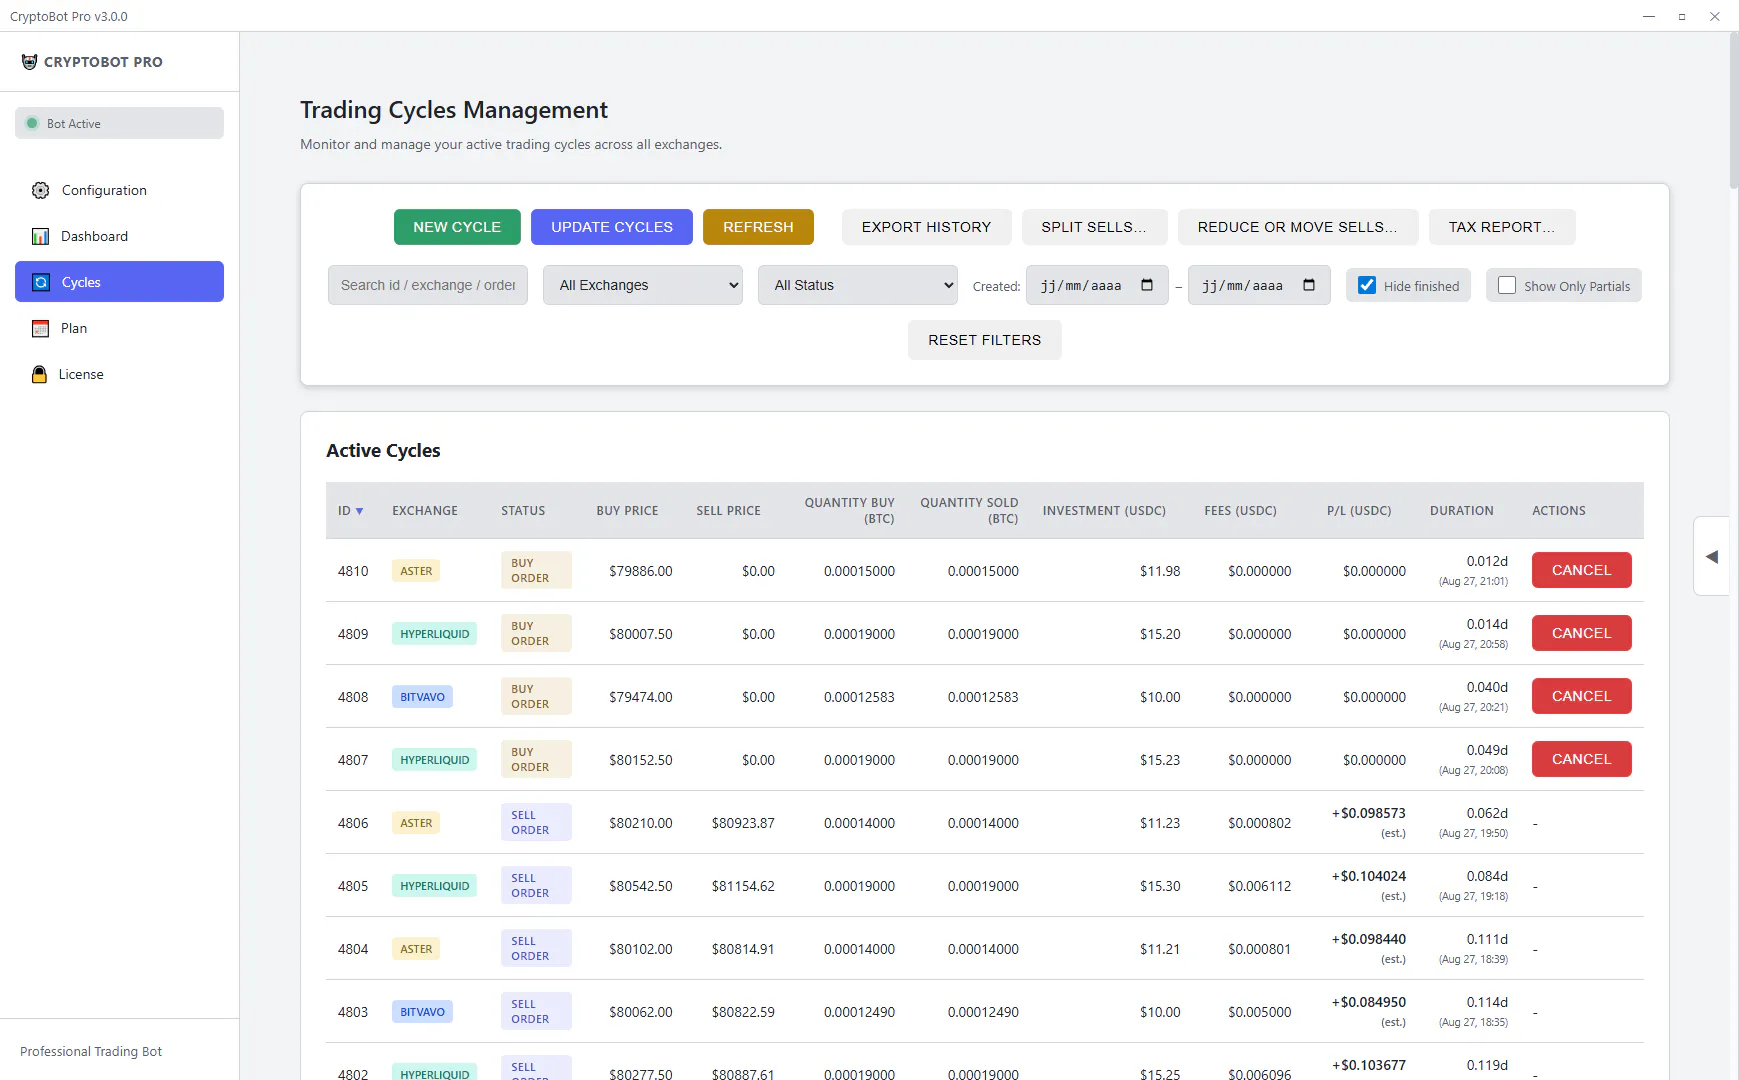The height and width of the screenshot is (1080, 1739).
Task: Click the REFRESH button
Action: (758, 227)
